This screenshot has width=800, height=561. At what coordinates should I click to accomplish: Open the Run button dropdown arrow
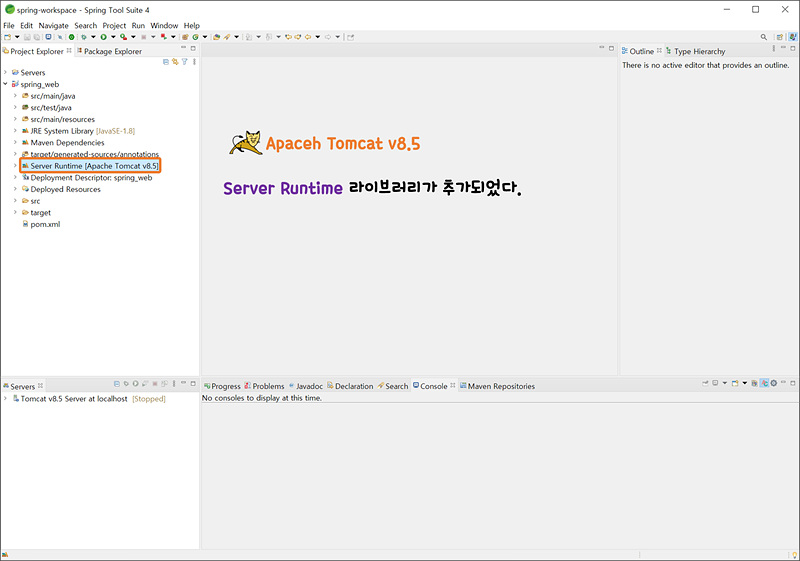pos(113,37)
